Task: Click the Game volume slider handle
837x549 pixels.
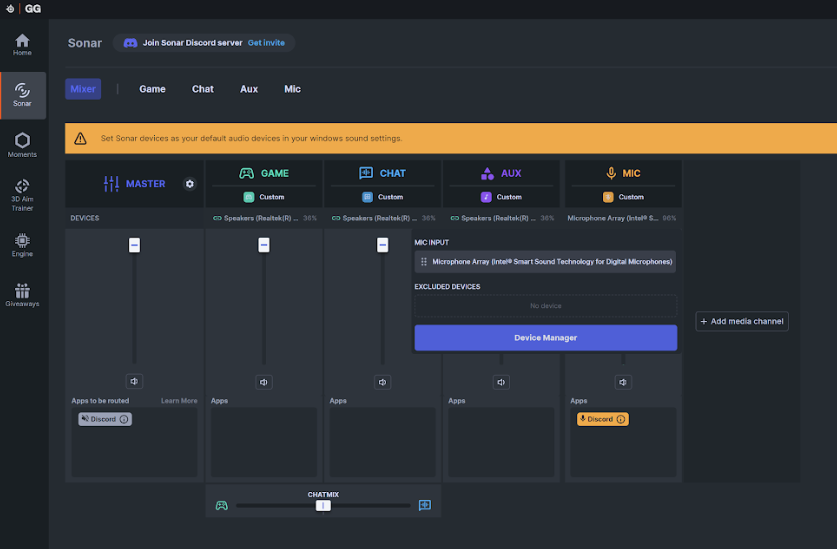Action: point(264,245)
